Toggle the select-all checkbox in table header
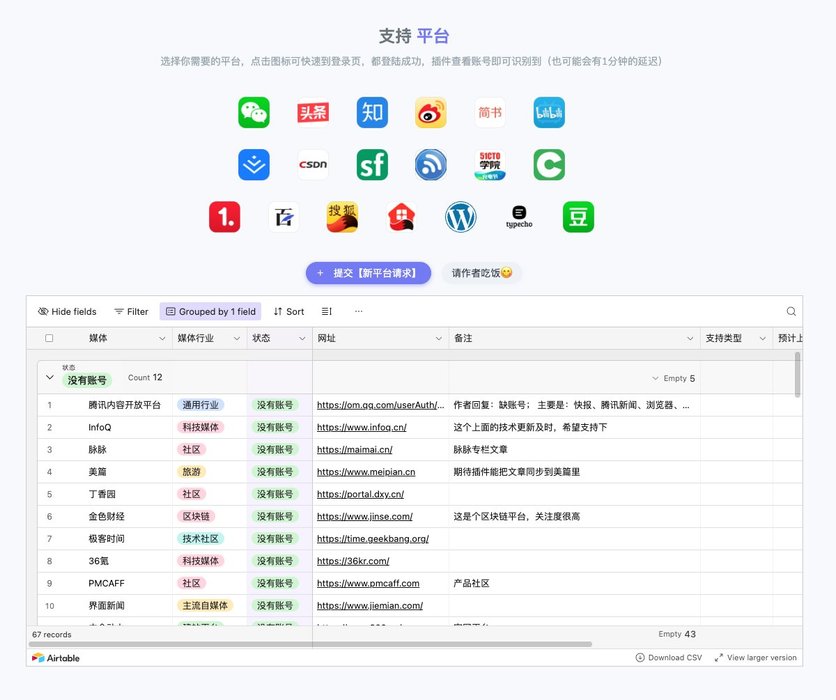The height and width of the screenshot is (700, 836). [x=50, y=338]
